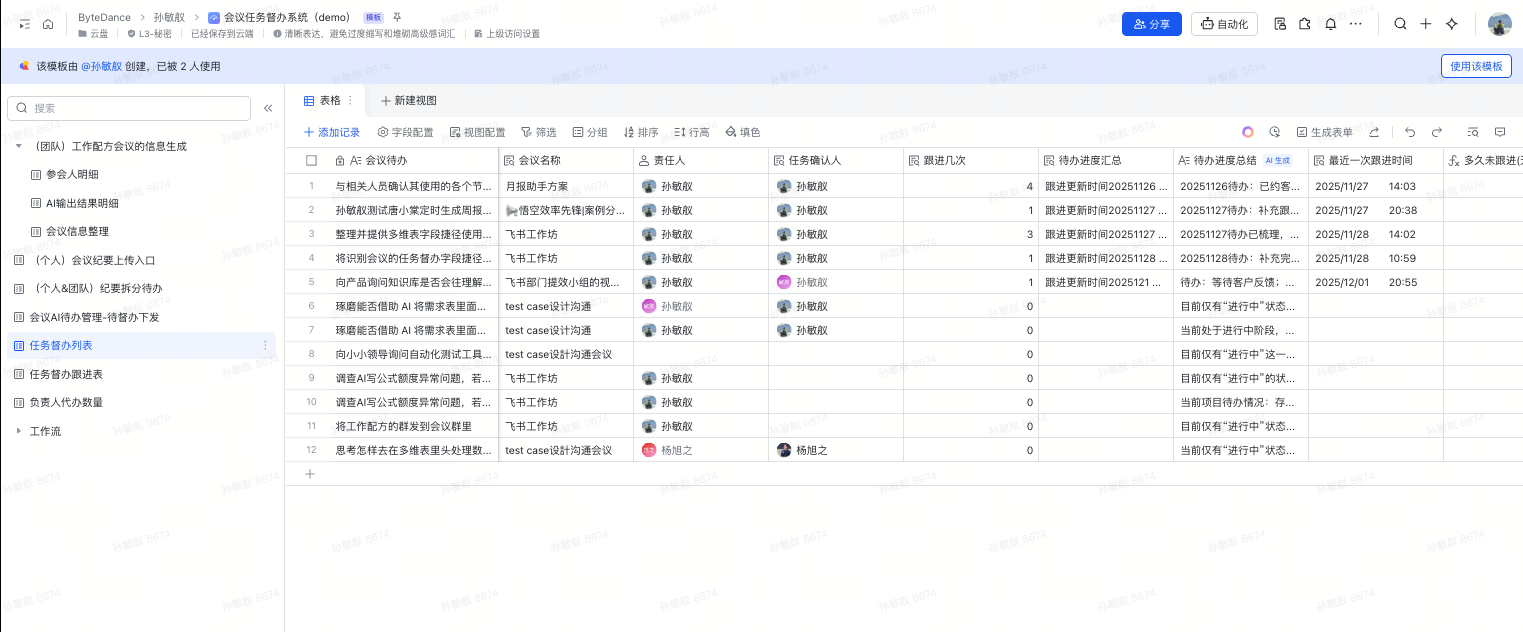Click the 新建视图 tab
Screen dimensions: 1523x632
408,100
